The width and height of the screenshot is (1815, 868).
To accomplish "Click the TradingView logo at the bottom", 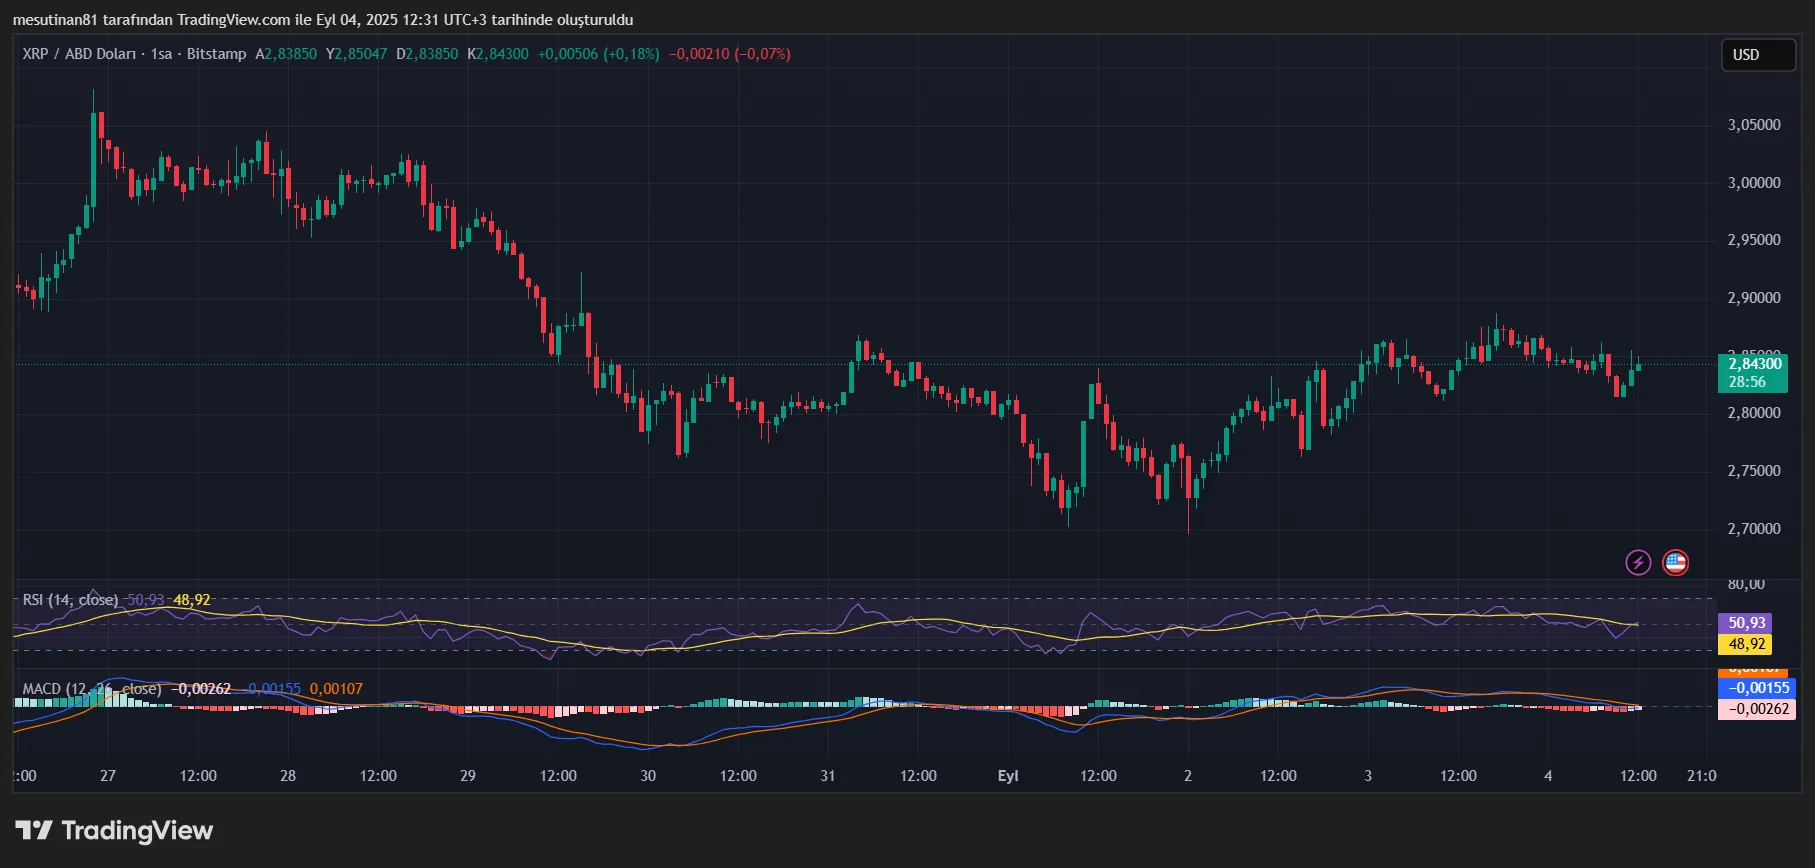I will click(x=114, y=830).
